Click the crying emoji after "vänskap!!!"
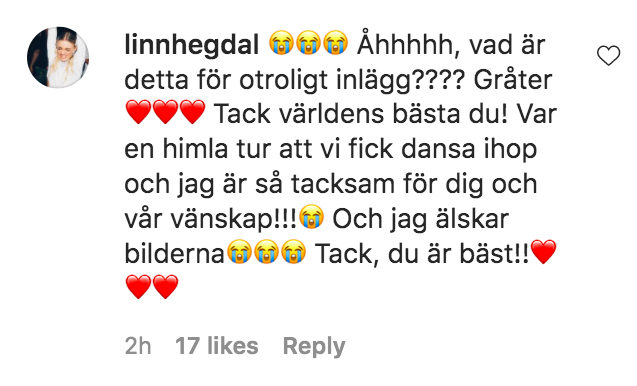Screen dimensions: 637x386 pyautogui.click(x=312, y=217)
